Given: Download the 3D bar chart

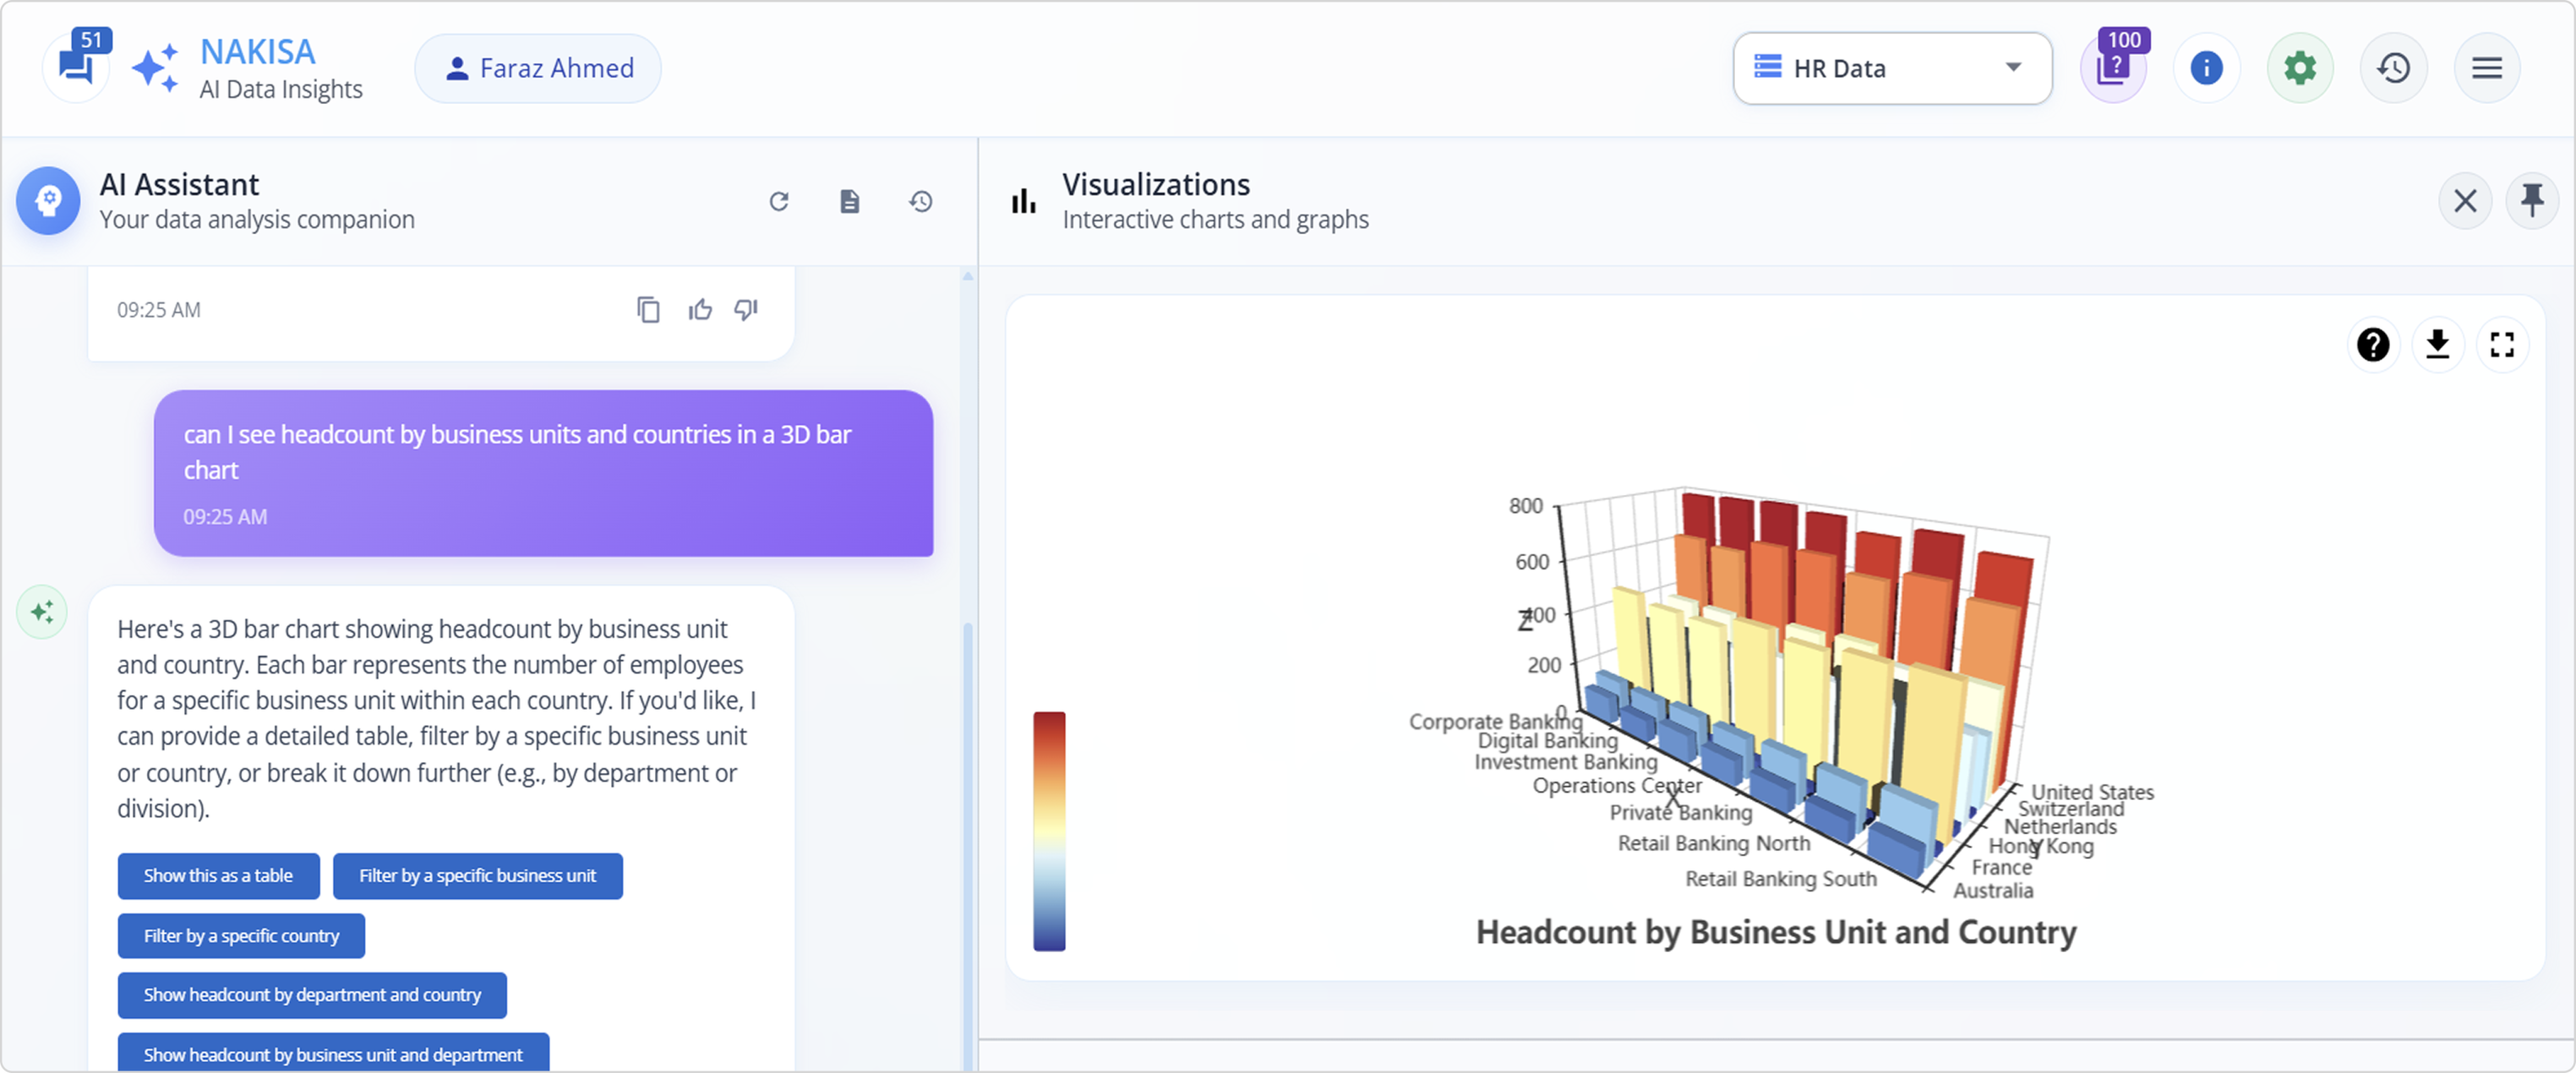Looking at the screenshot, I should 2437,345.
